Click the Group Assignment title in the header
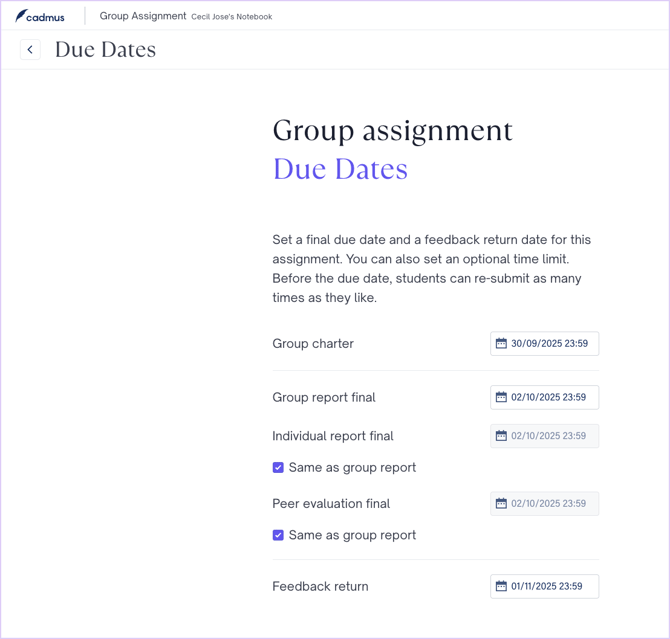 [x=142, y=16]
